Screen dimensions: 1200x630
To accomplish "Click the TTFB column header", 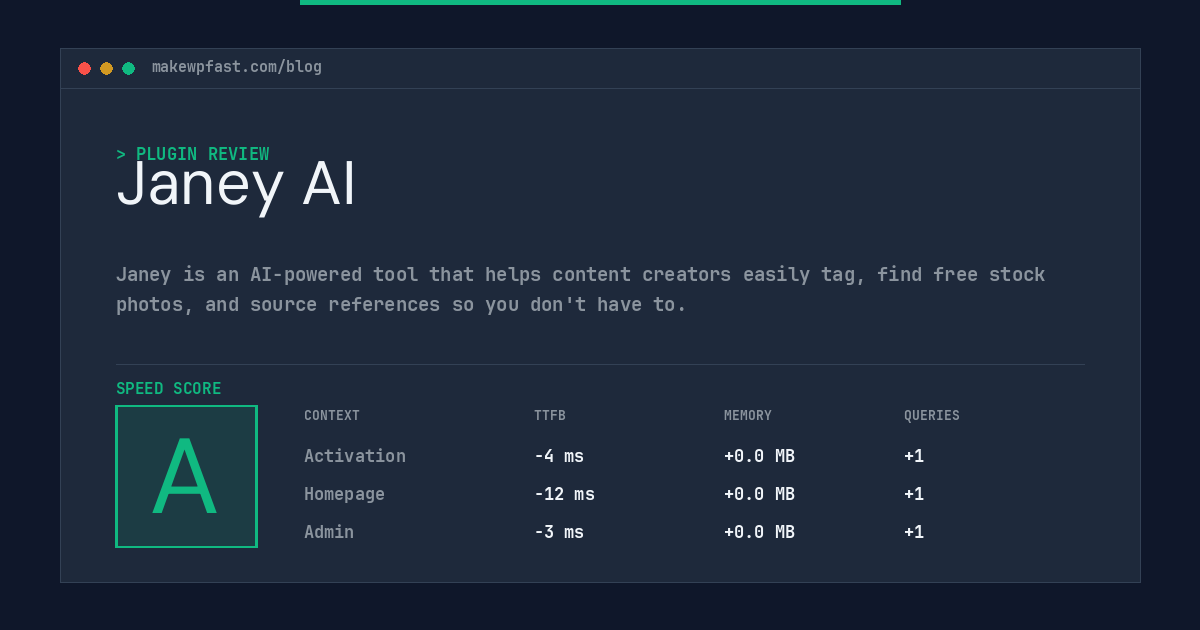I will click(x=550, y=416).
